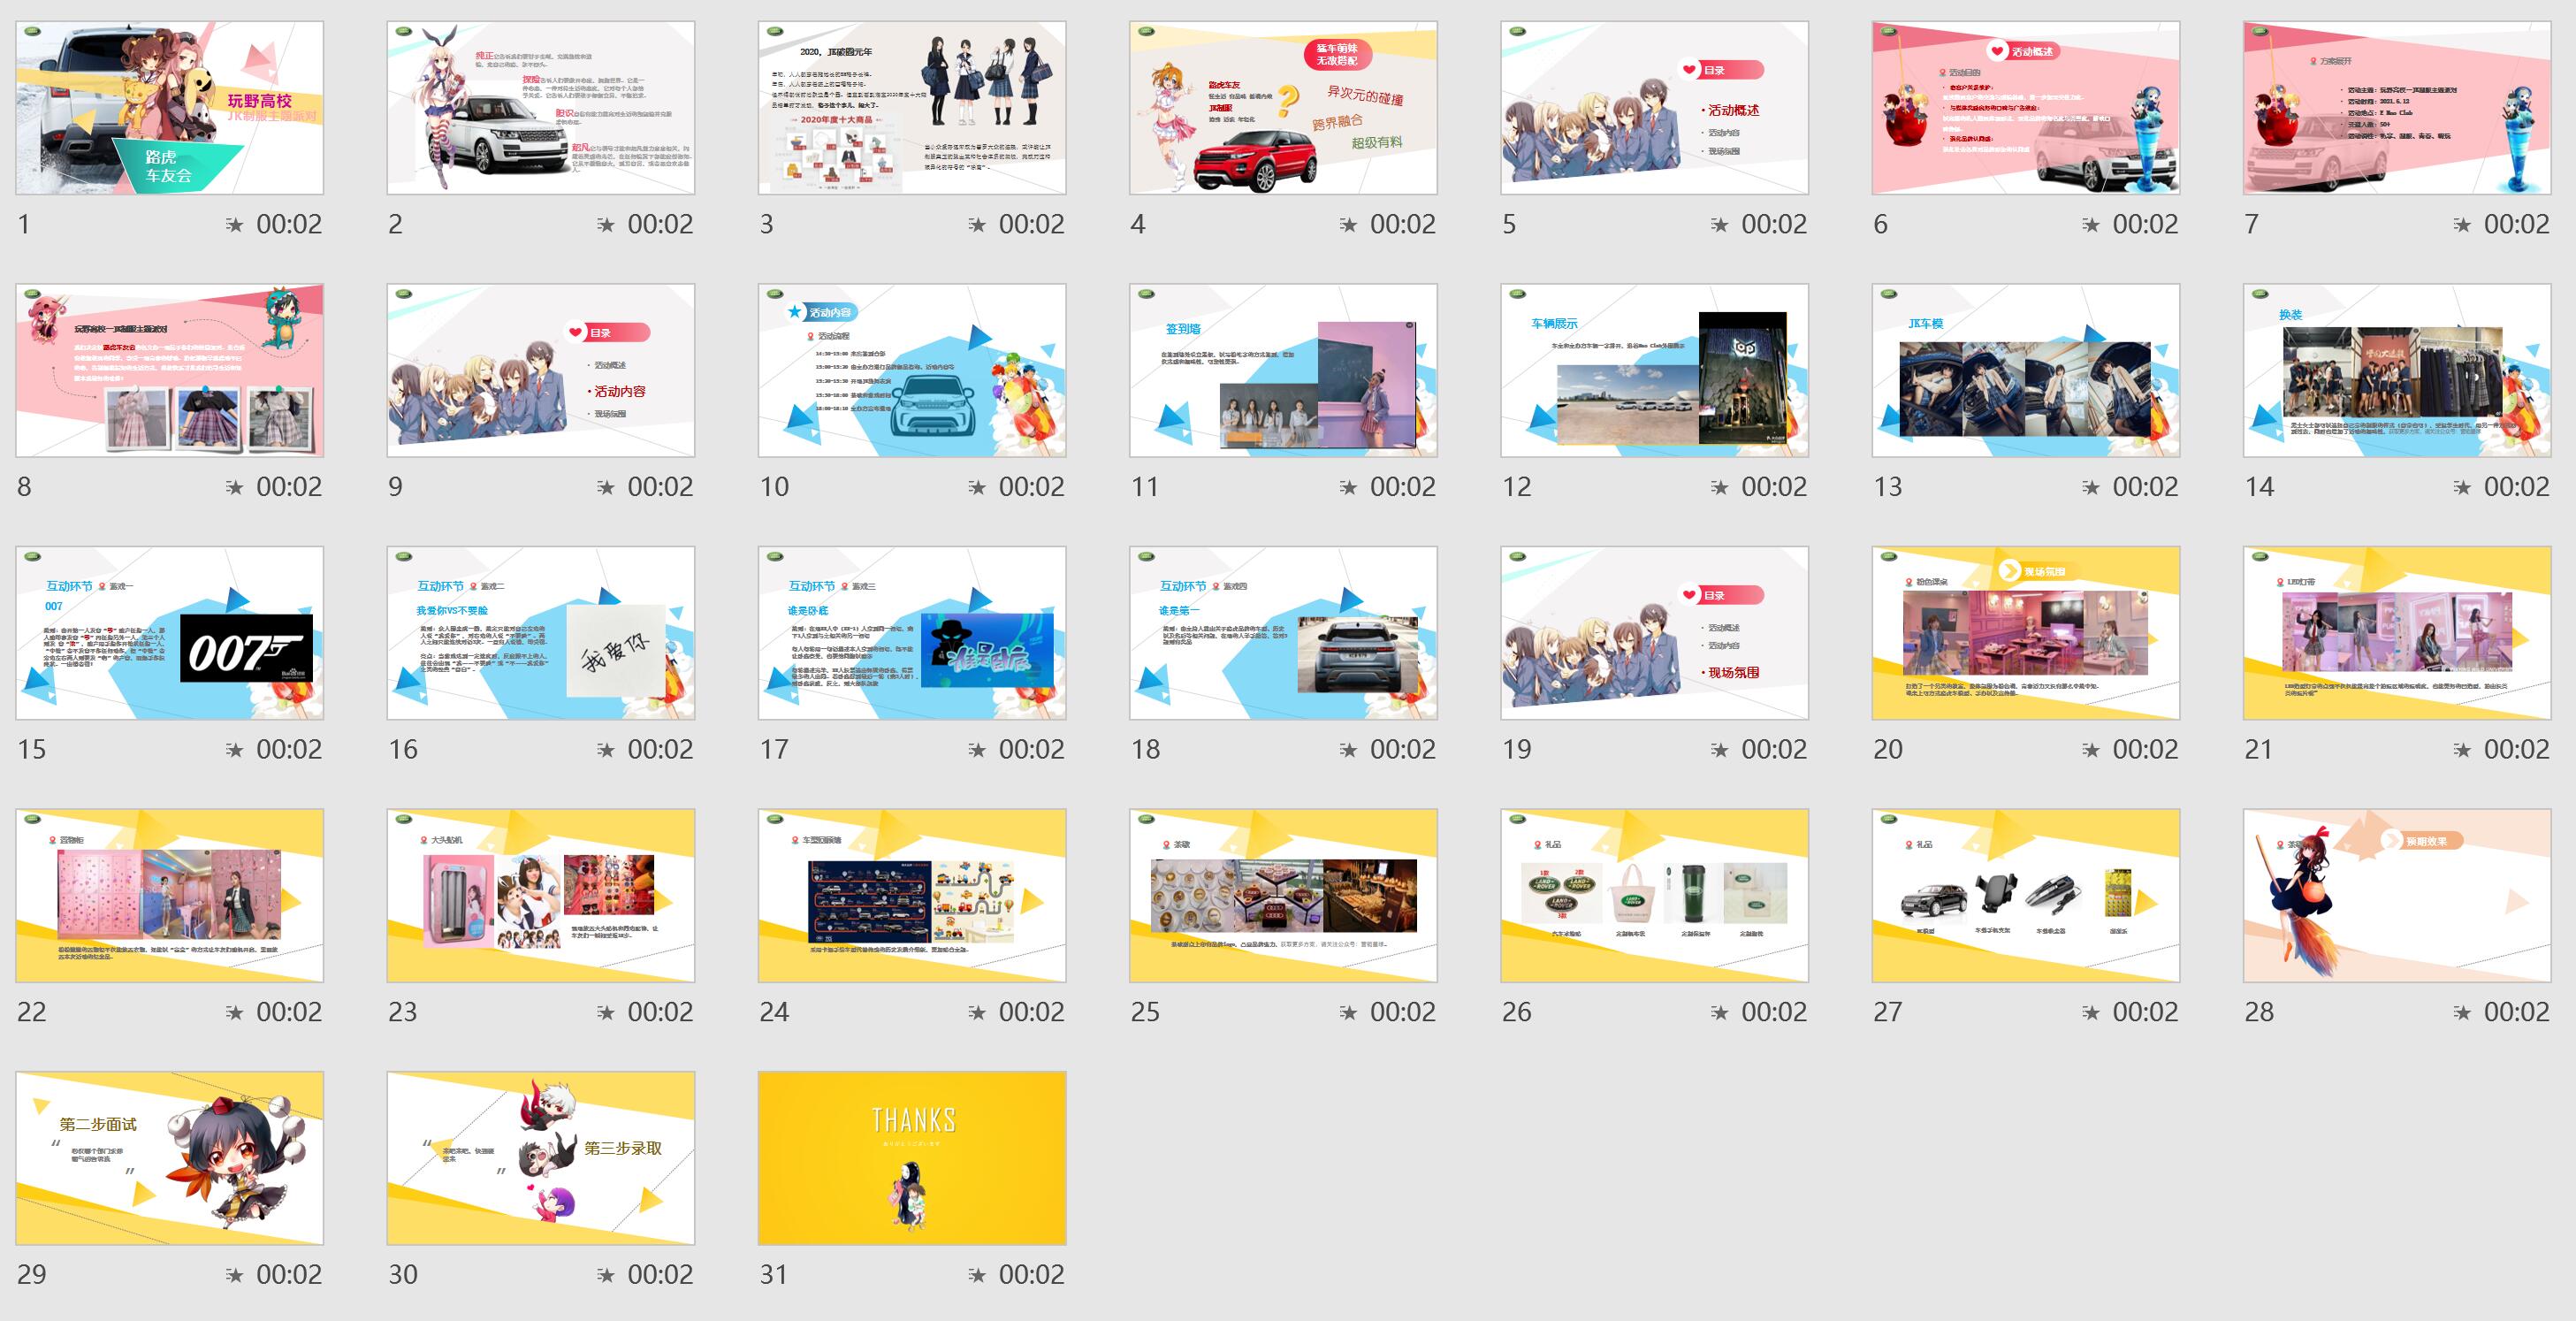Select slide 10 thumbnail with blue car drawing
Viewport: 2576px width, 1321px height.
[x=912, y=370]
